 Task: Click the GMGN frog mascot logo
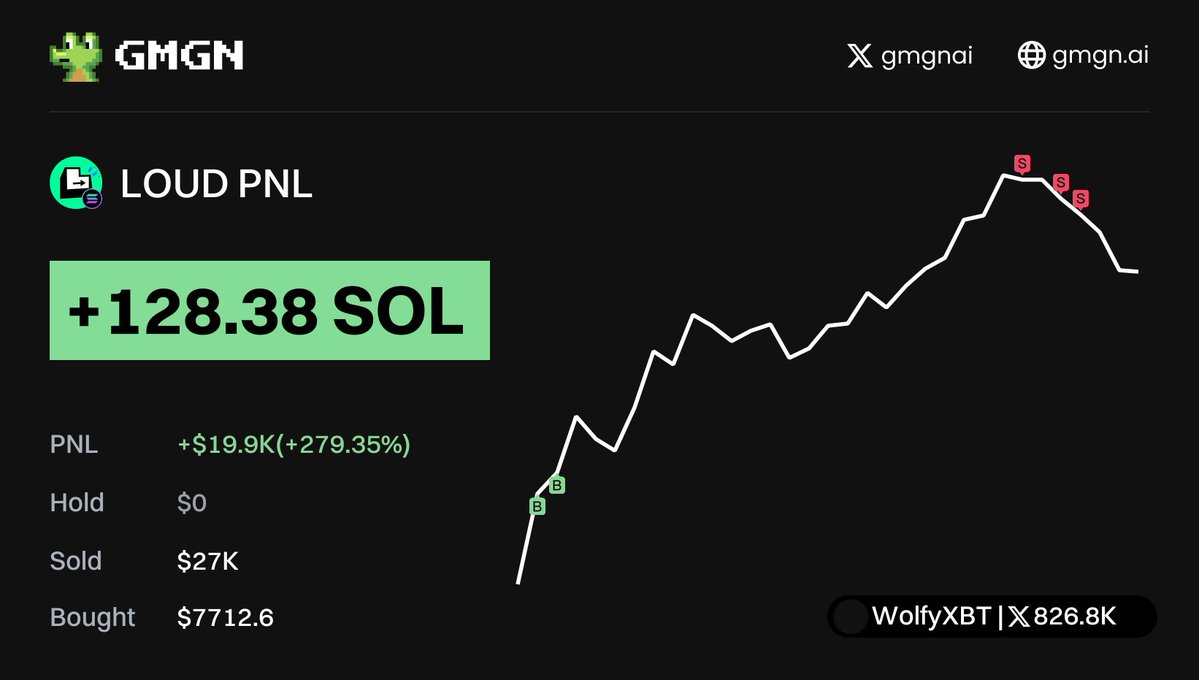click(76, 56)
